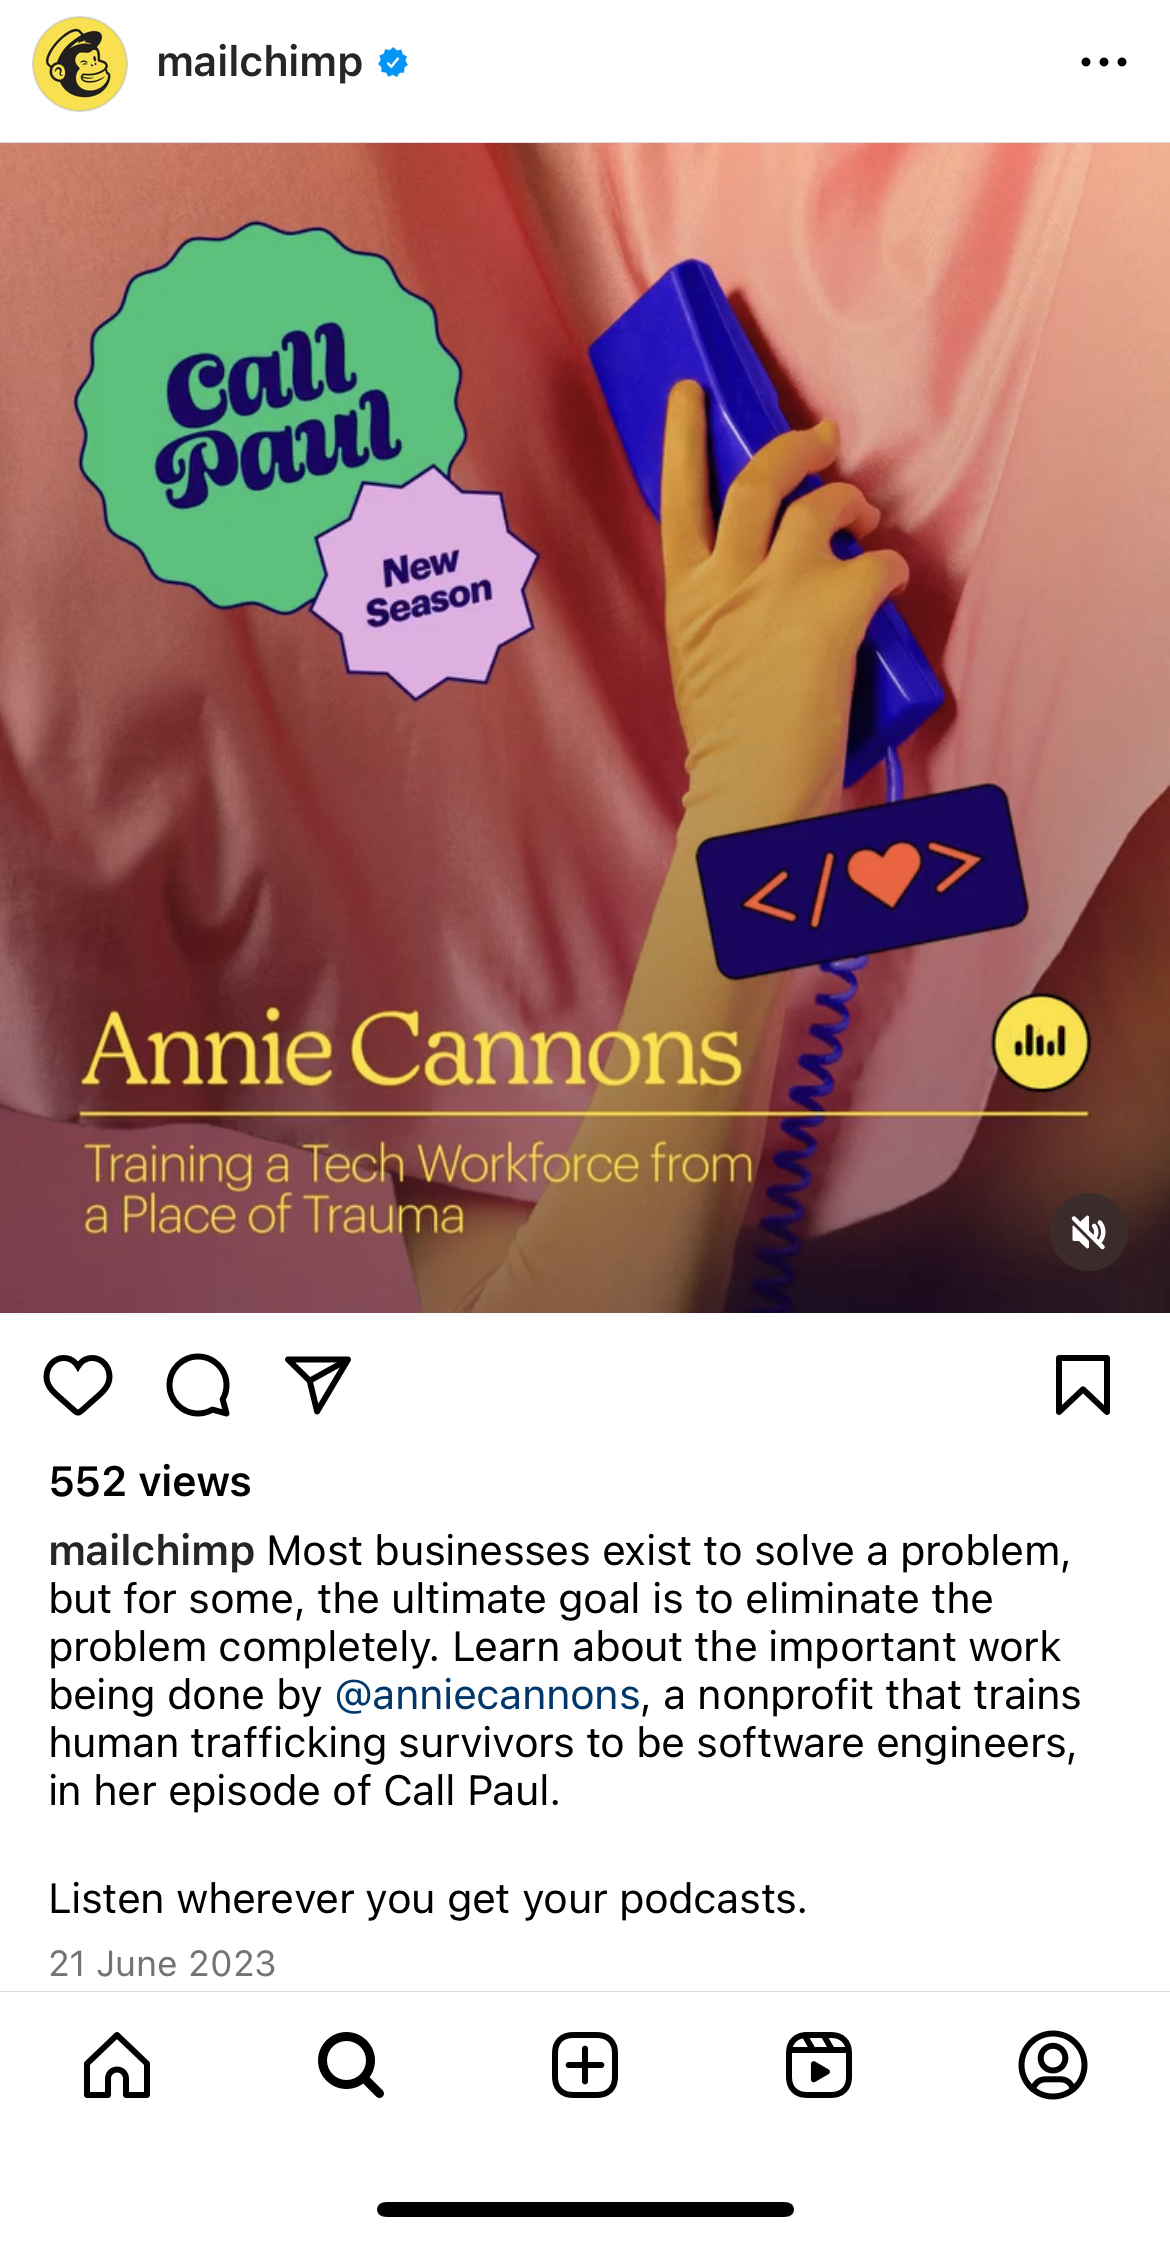Open mailchimp profile picture
Screen dimensions: 1170x2241
(80, 64)
